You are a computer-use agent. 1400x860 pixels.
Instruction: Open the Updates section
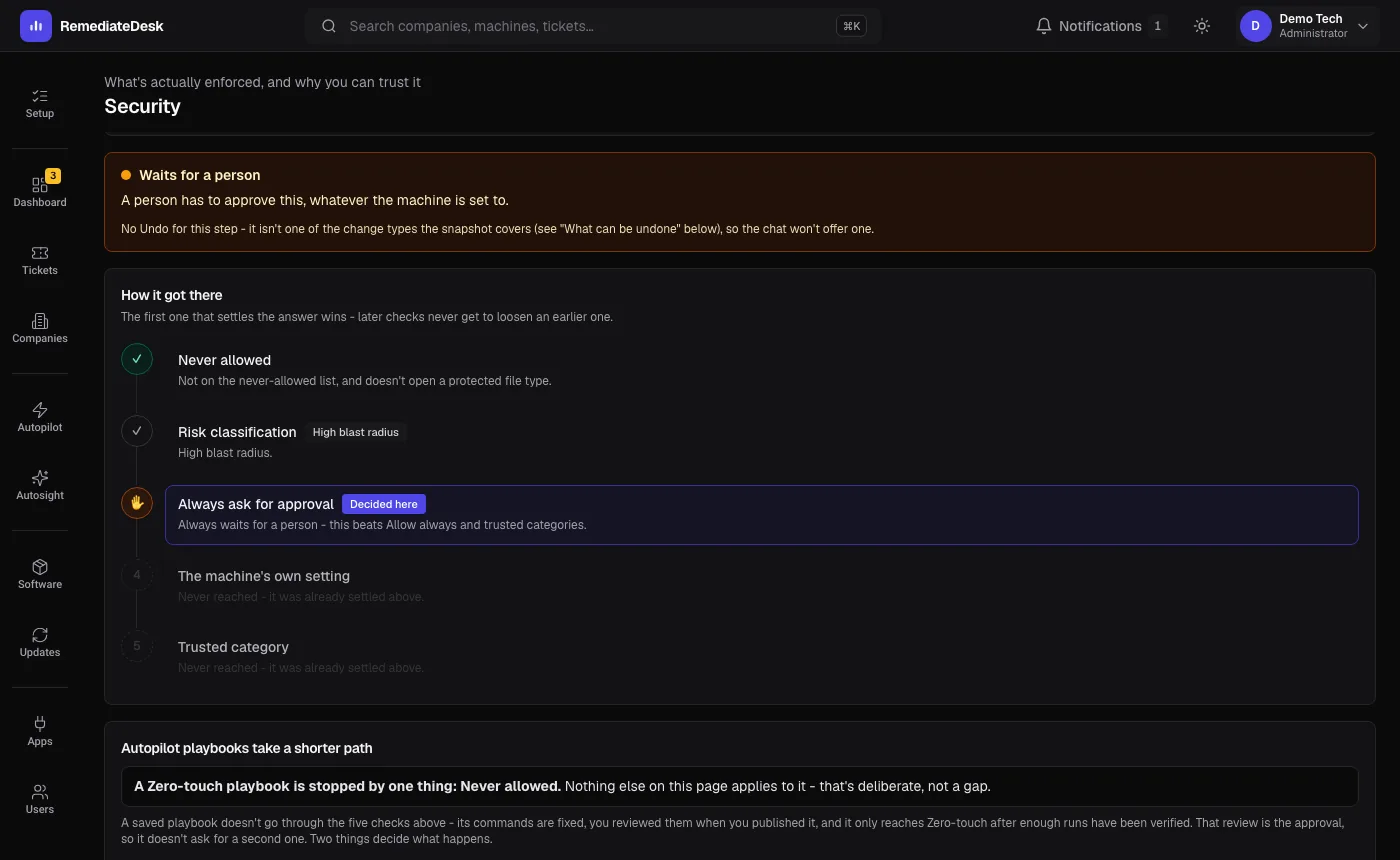(x=40, y=642)
